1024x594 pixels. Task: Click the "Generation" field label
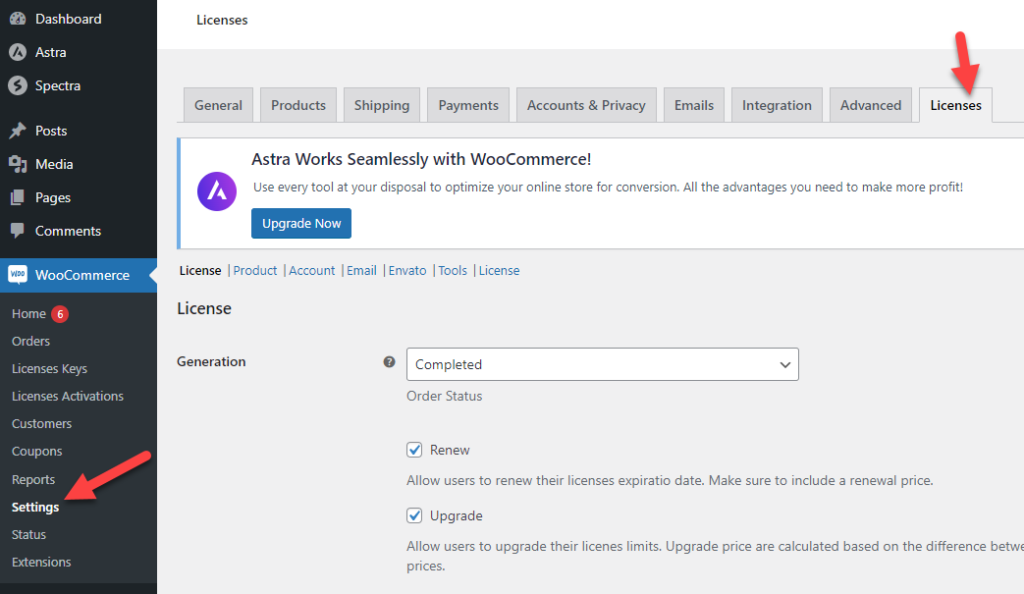coord(211,362)
